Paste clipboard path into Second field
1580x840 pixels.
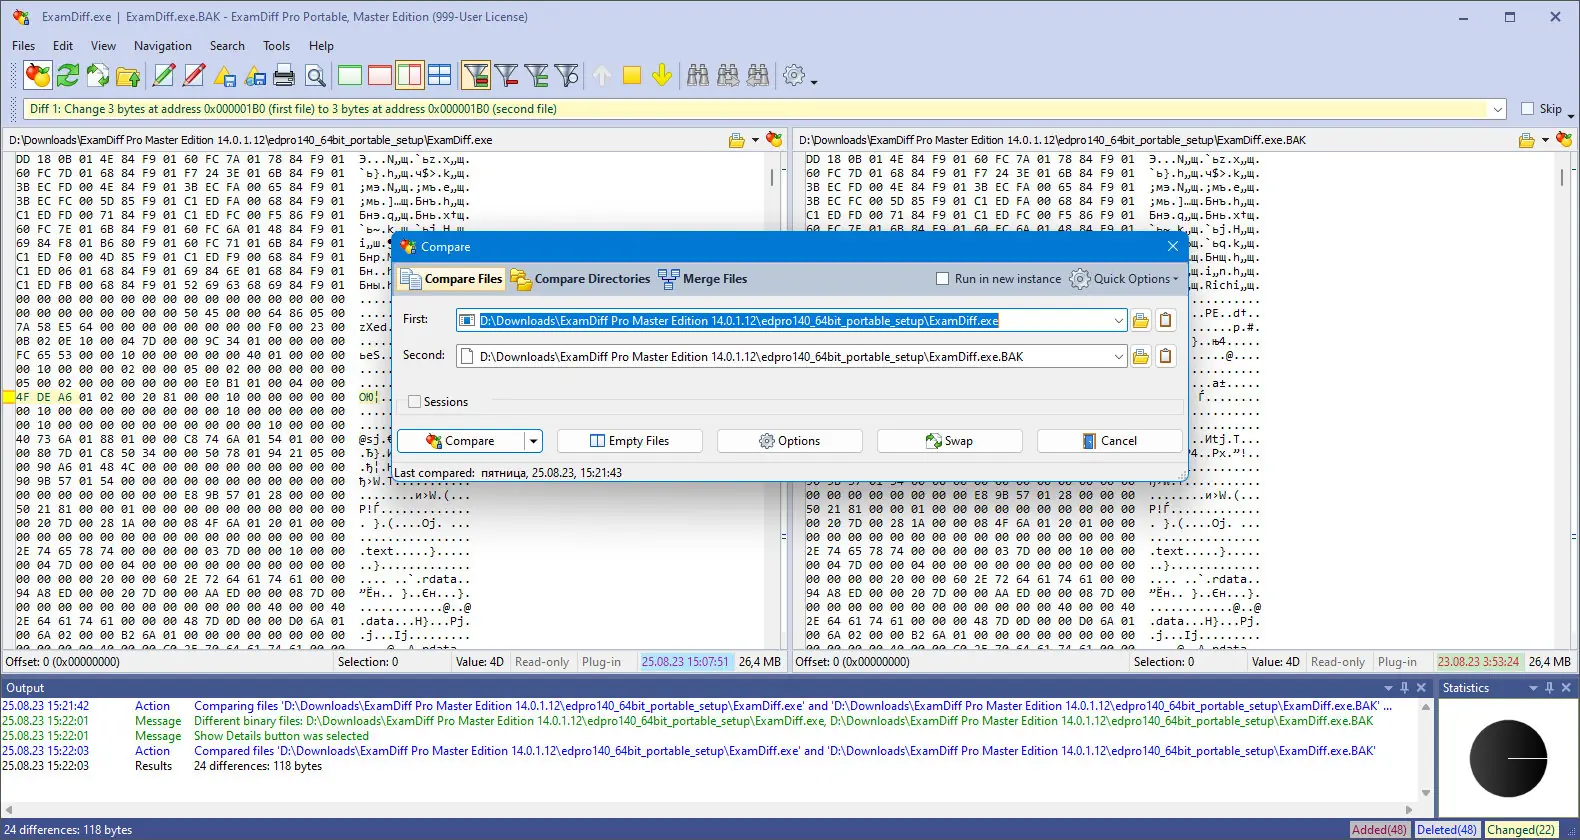coord(1165,357)
